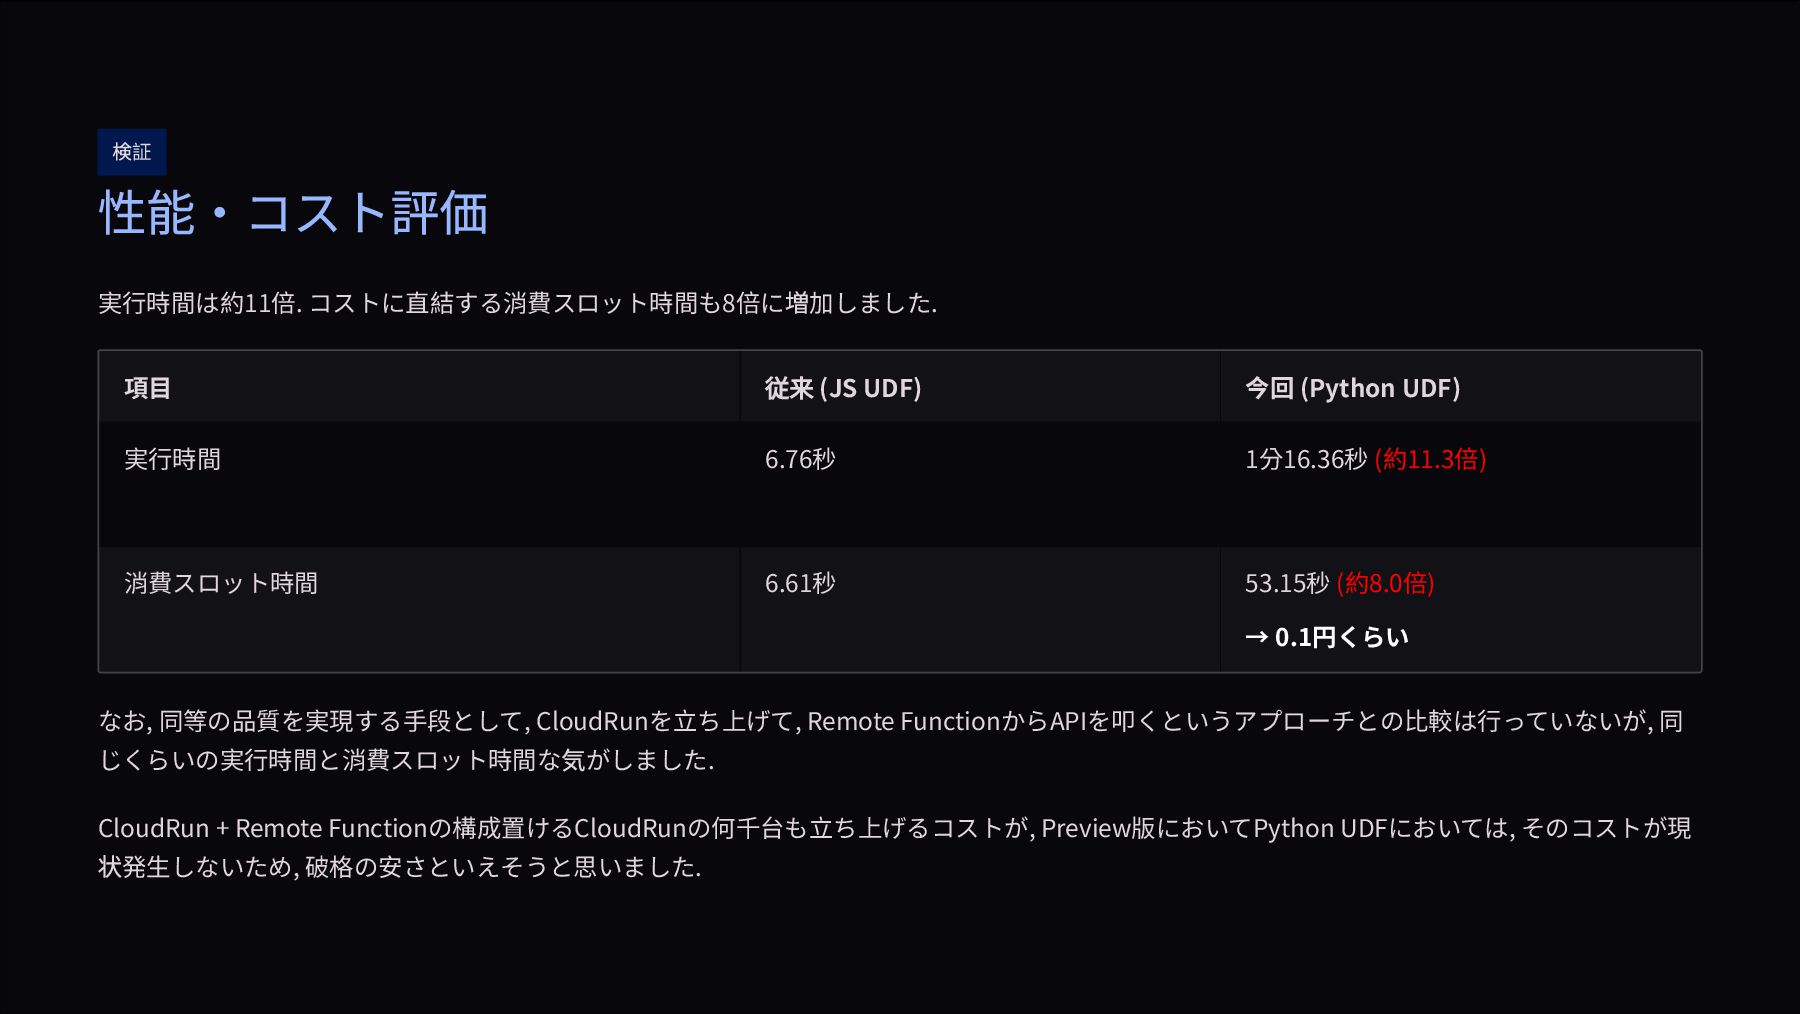The height and width of the screenshot is (1014, 1800).
Task: Click the 検証 badge above the title
Action: 132,152
